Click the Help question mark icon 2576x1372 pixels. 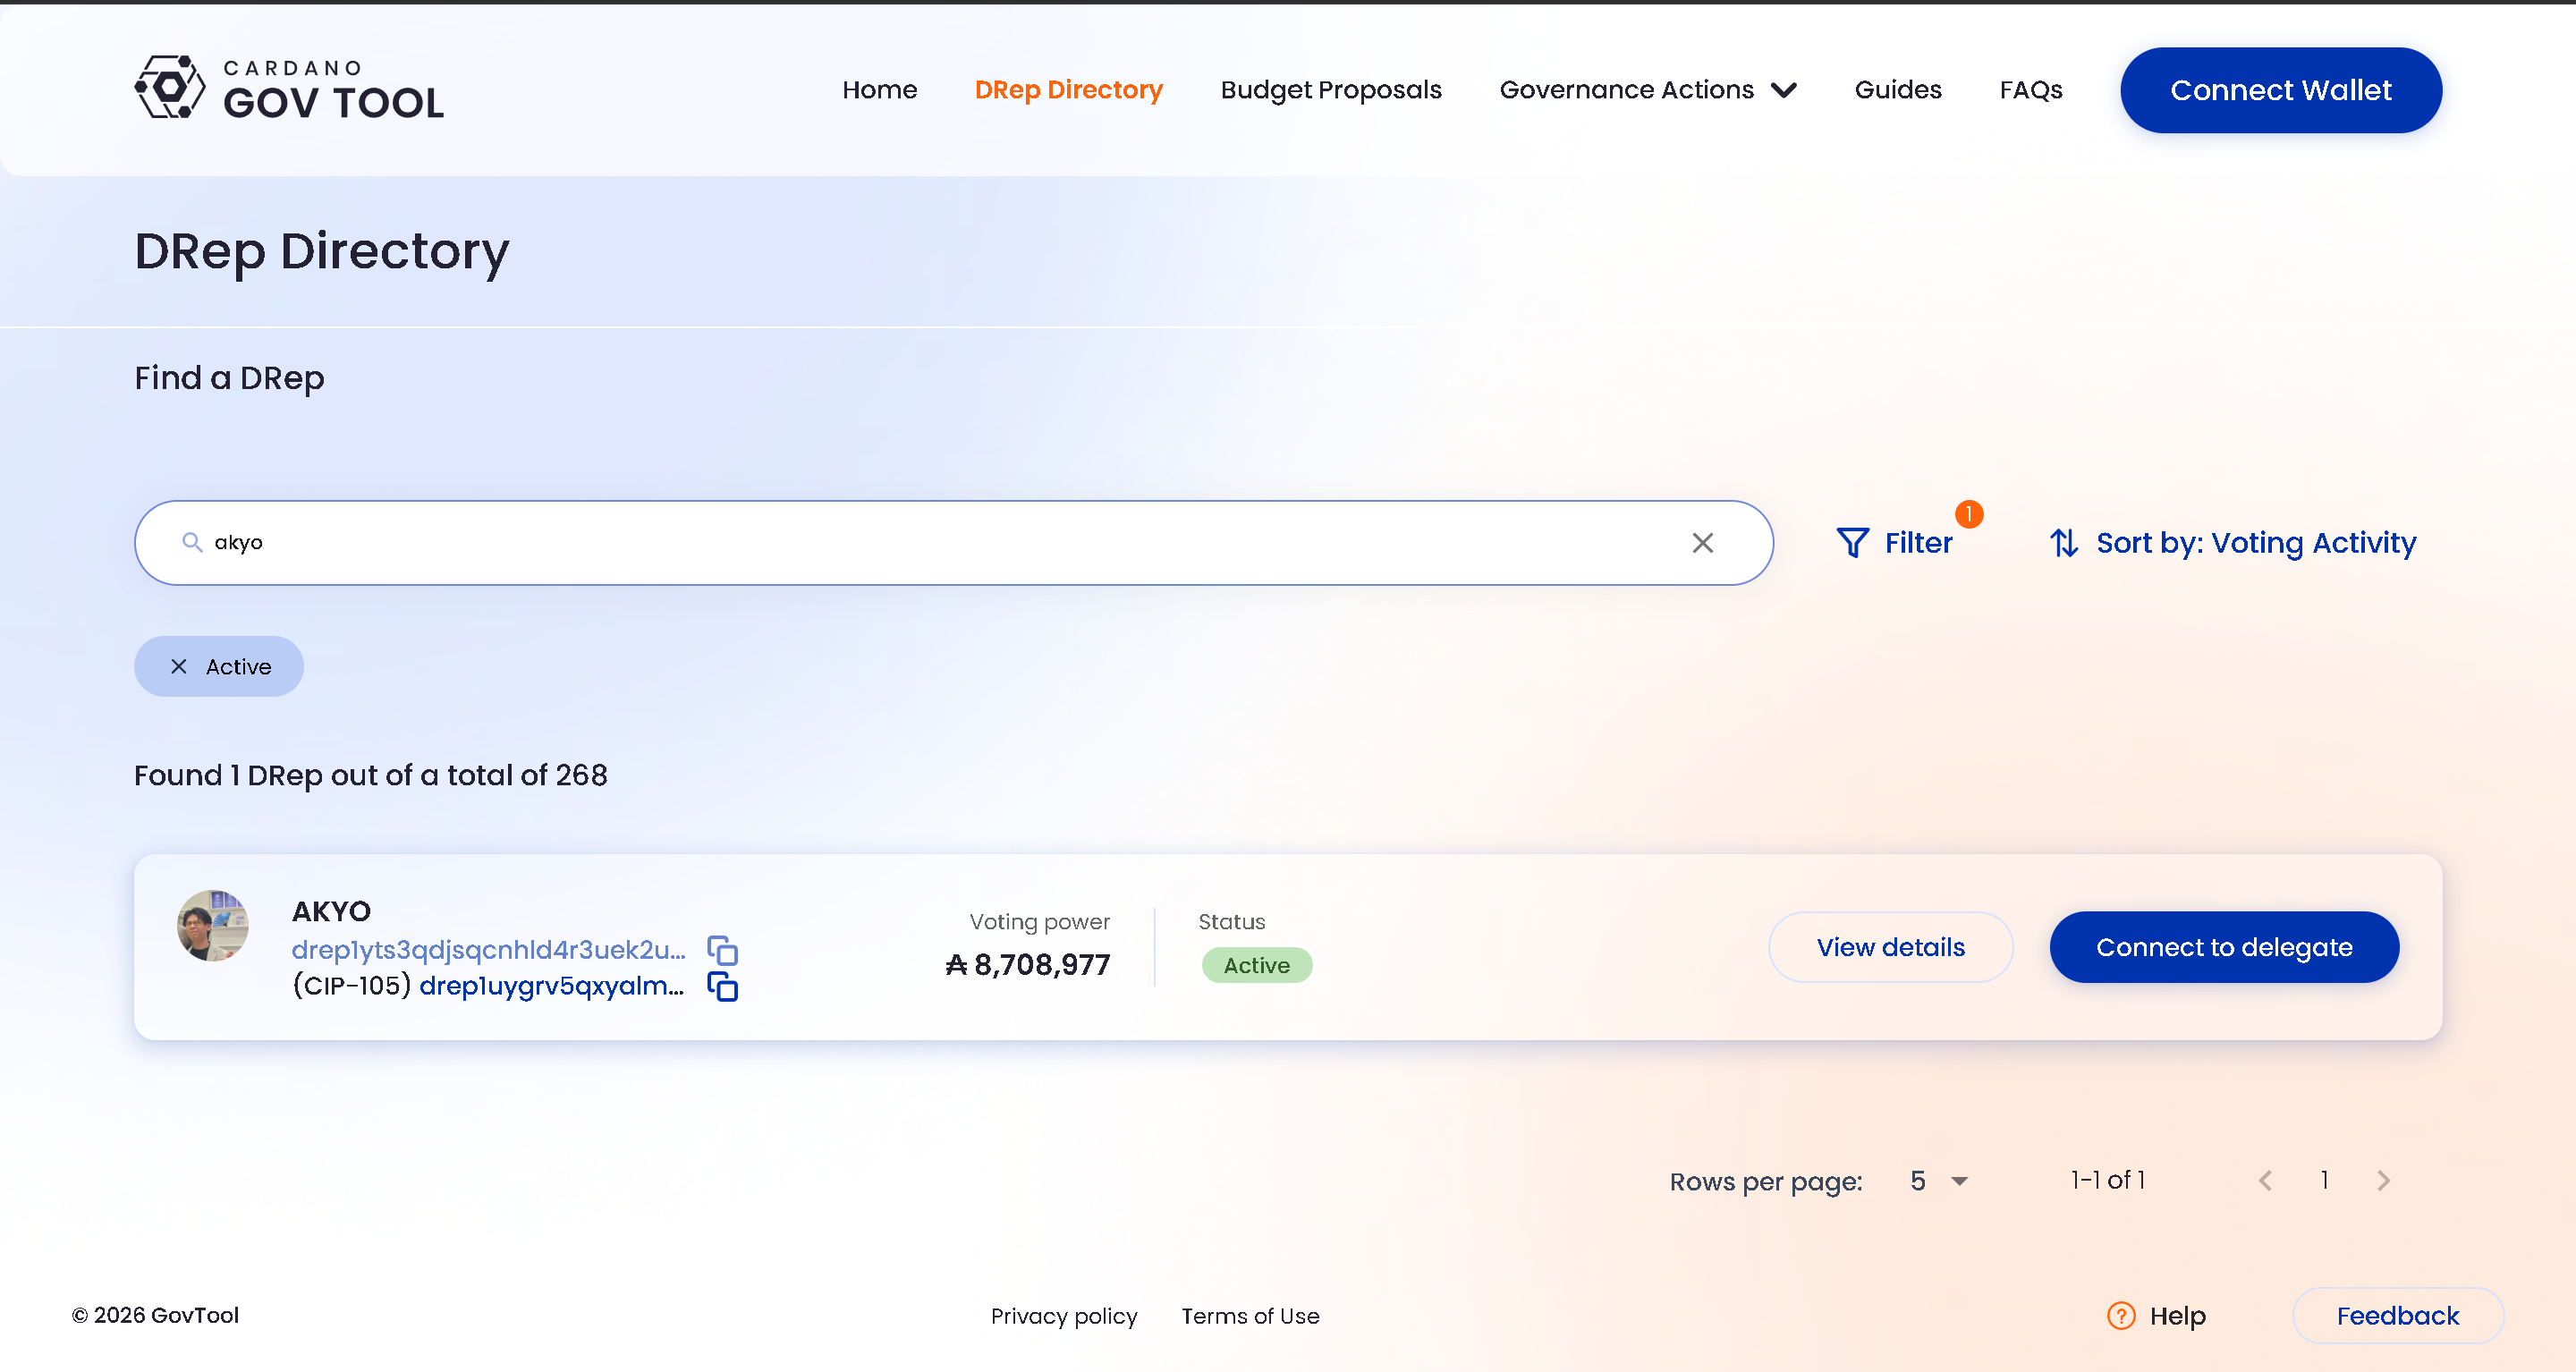(x=2120, y=1316)
